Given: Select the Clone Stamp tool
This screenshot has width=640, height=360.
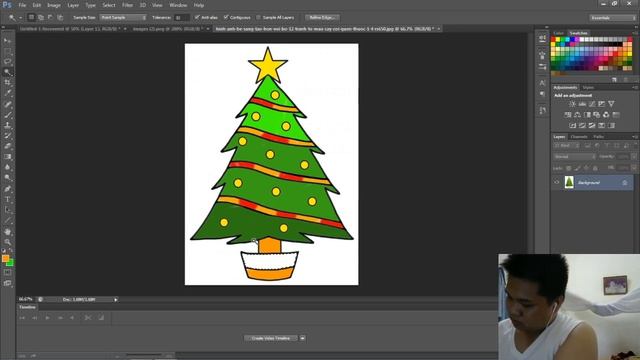Looking at the screenshot, I should pyautogui.click(x=7, y=125).
